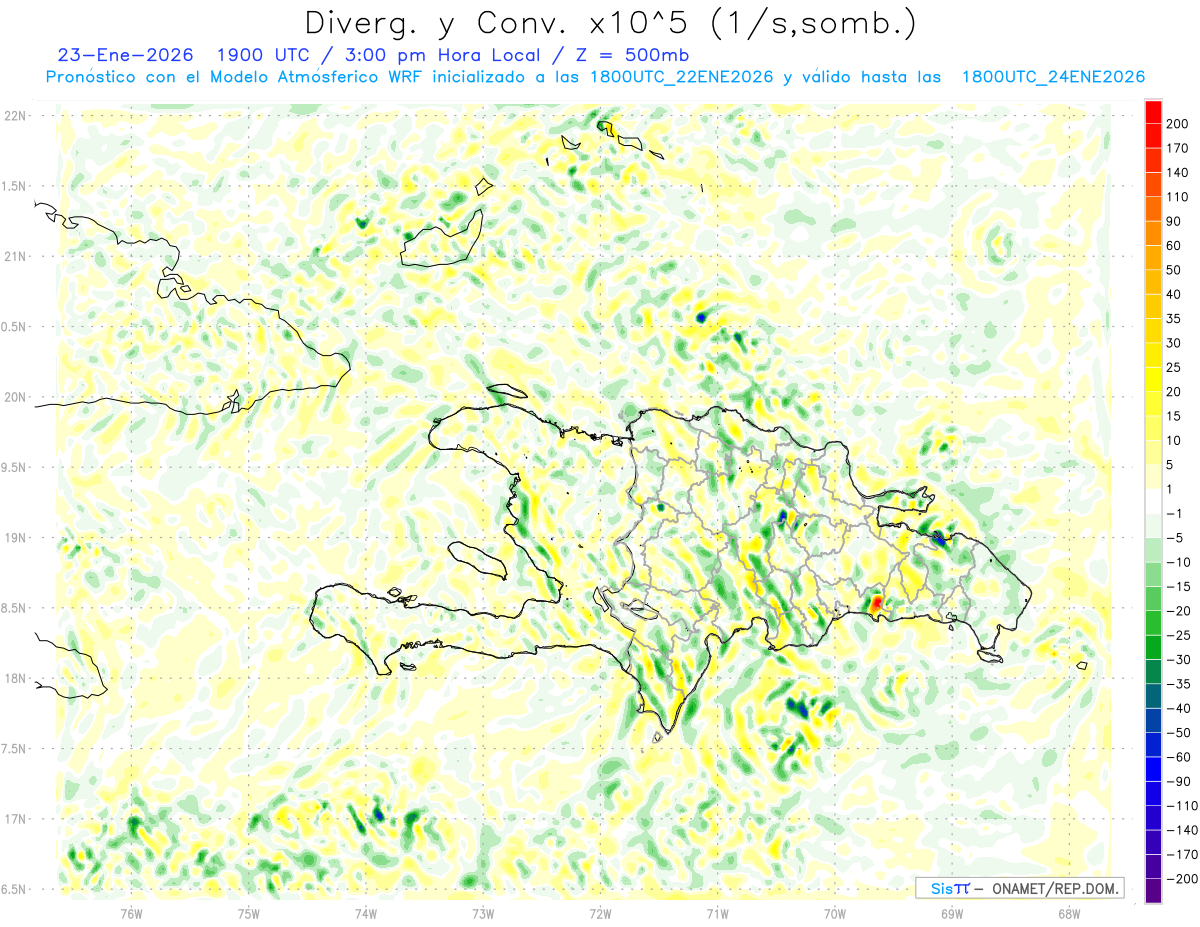This screenshot has width=1200, height=927.
Task: Select the '-200' color scale label
Action: click(1181, 879)
